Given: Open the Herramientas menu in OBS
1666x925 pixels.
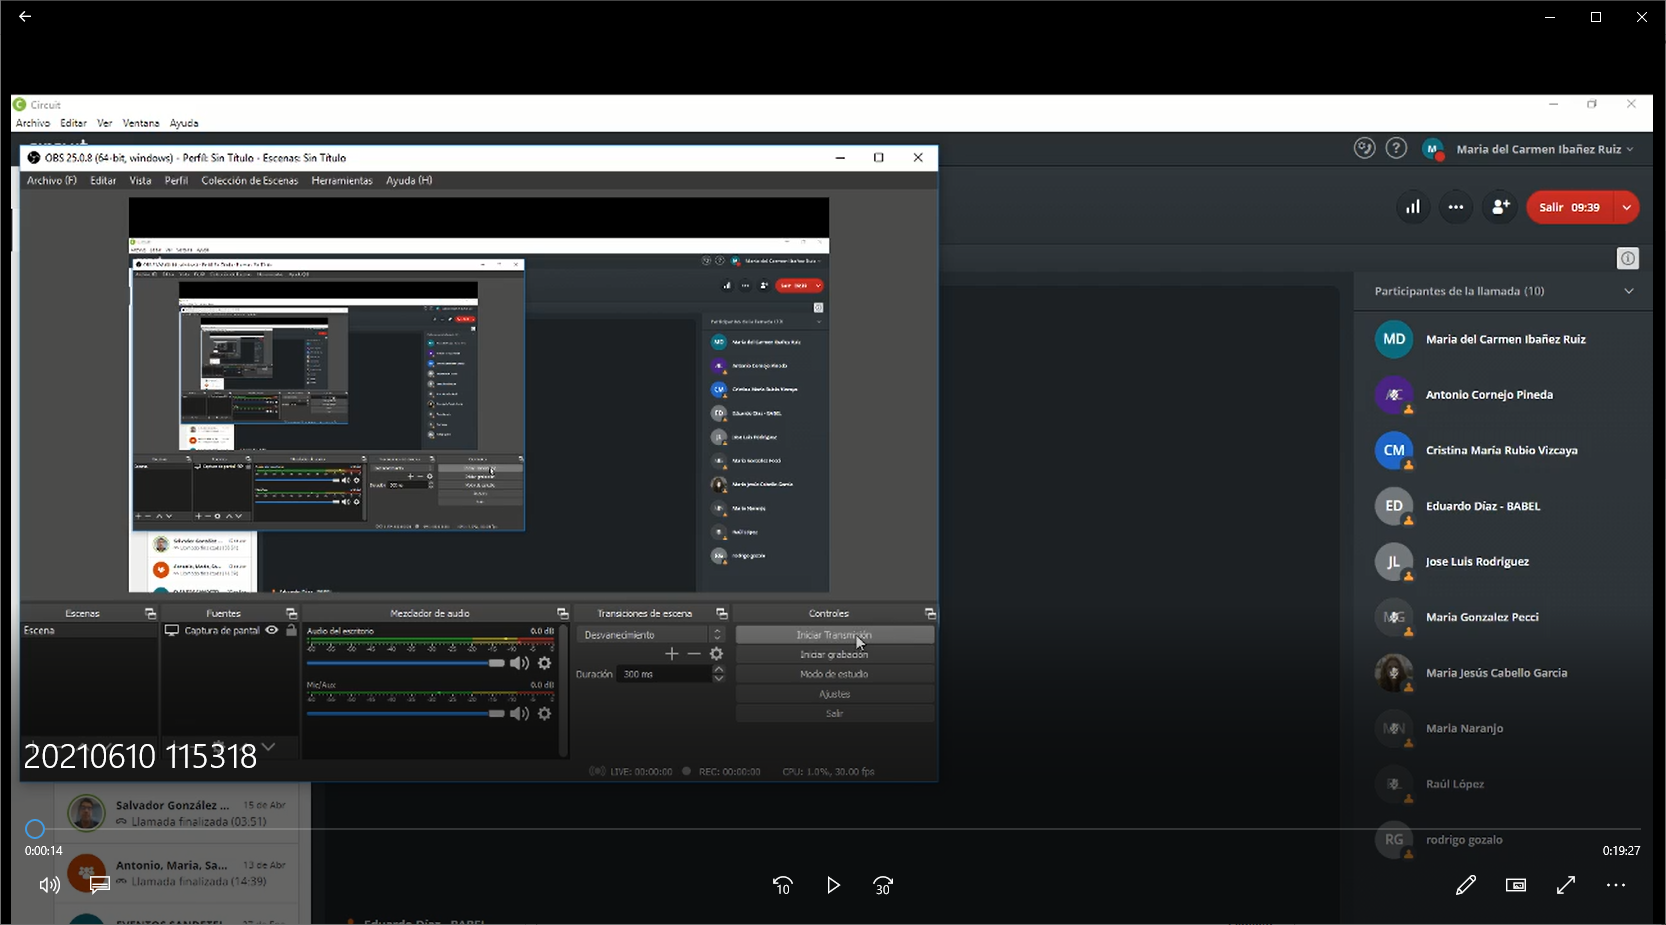Looking at the screenshot, I should [341, 181].
